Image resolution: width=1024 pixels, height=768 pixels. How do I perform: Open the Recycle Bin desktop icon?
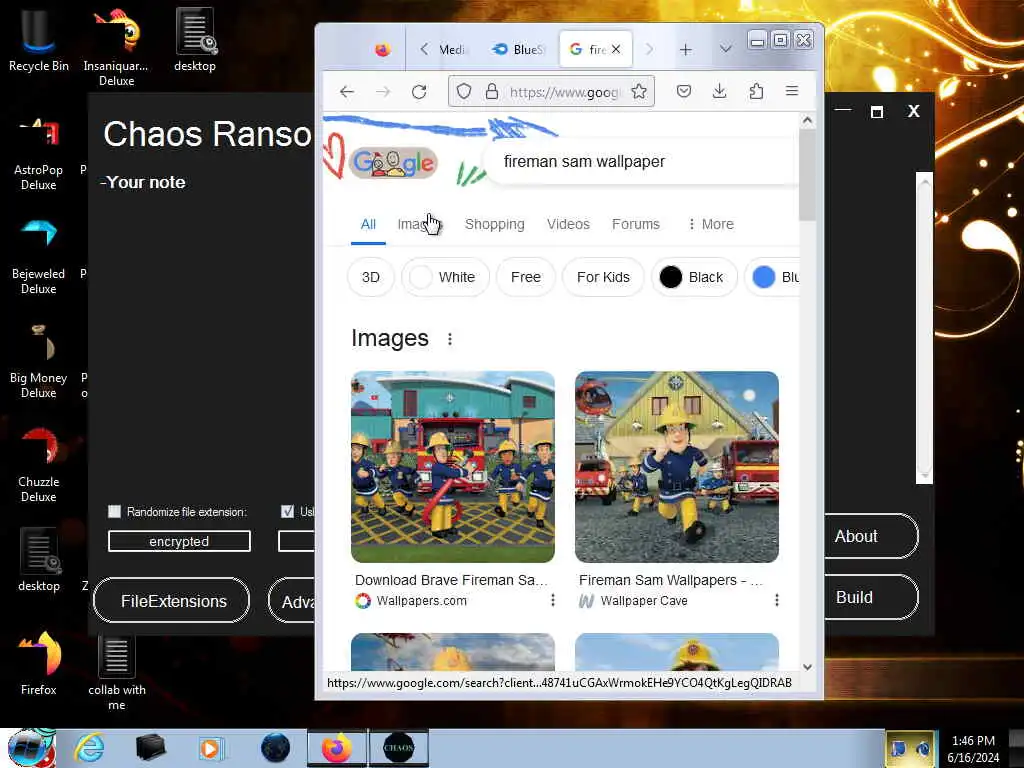(x=39, y=40)
